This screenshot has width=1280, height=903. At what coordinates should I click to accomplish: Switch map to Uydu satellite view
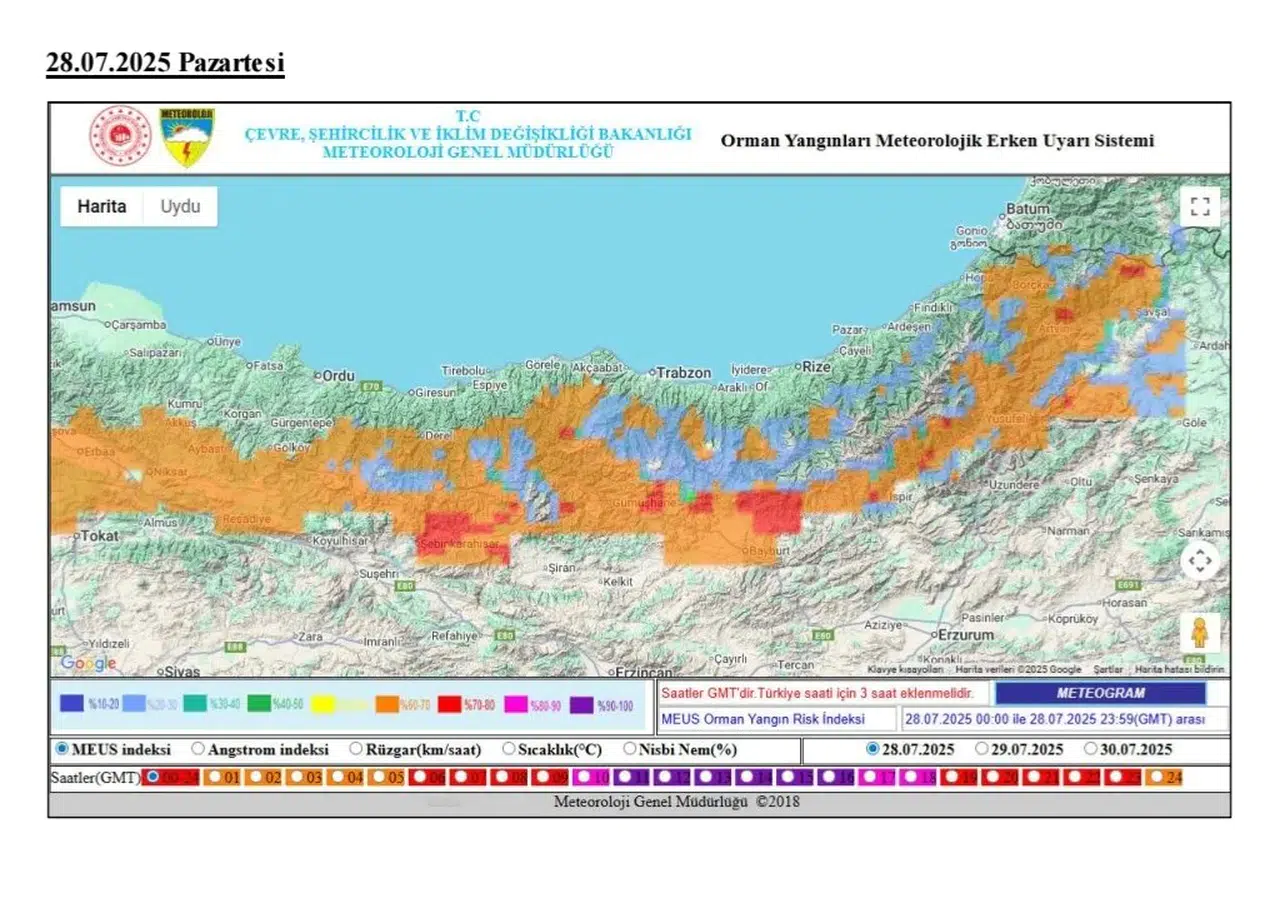pyautogui.click(x=181, y=207)
